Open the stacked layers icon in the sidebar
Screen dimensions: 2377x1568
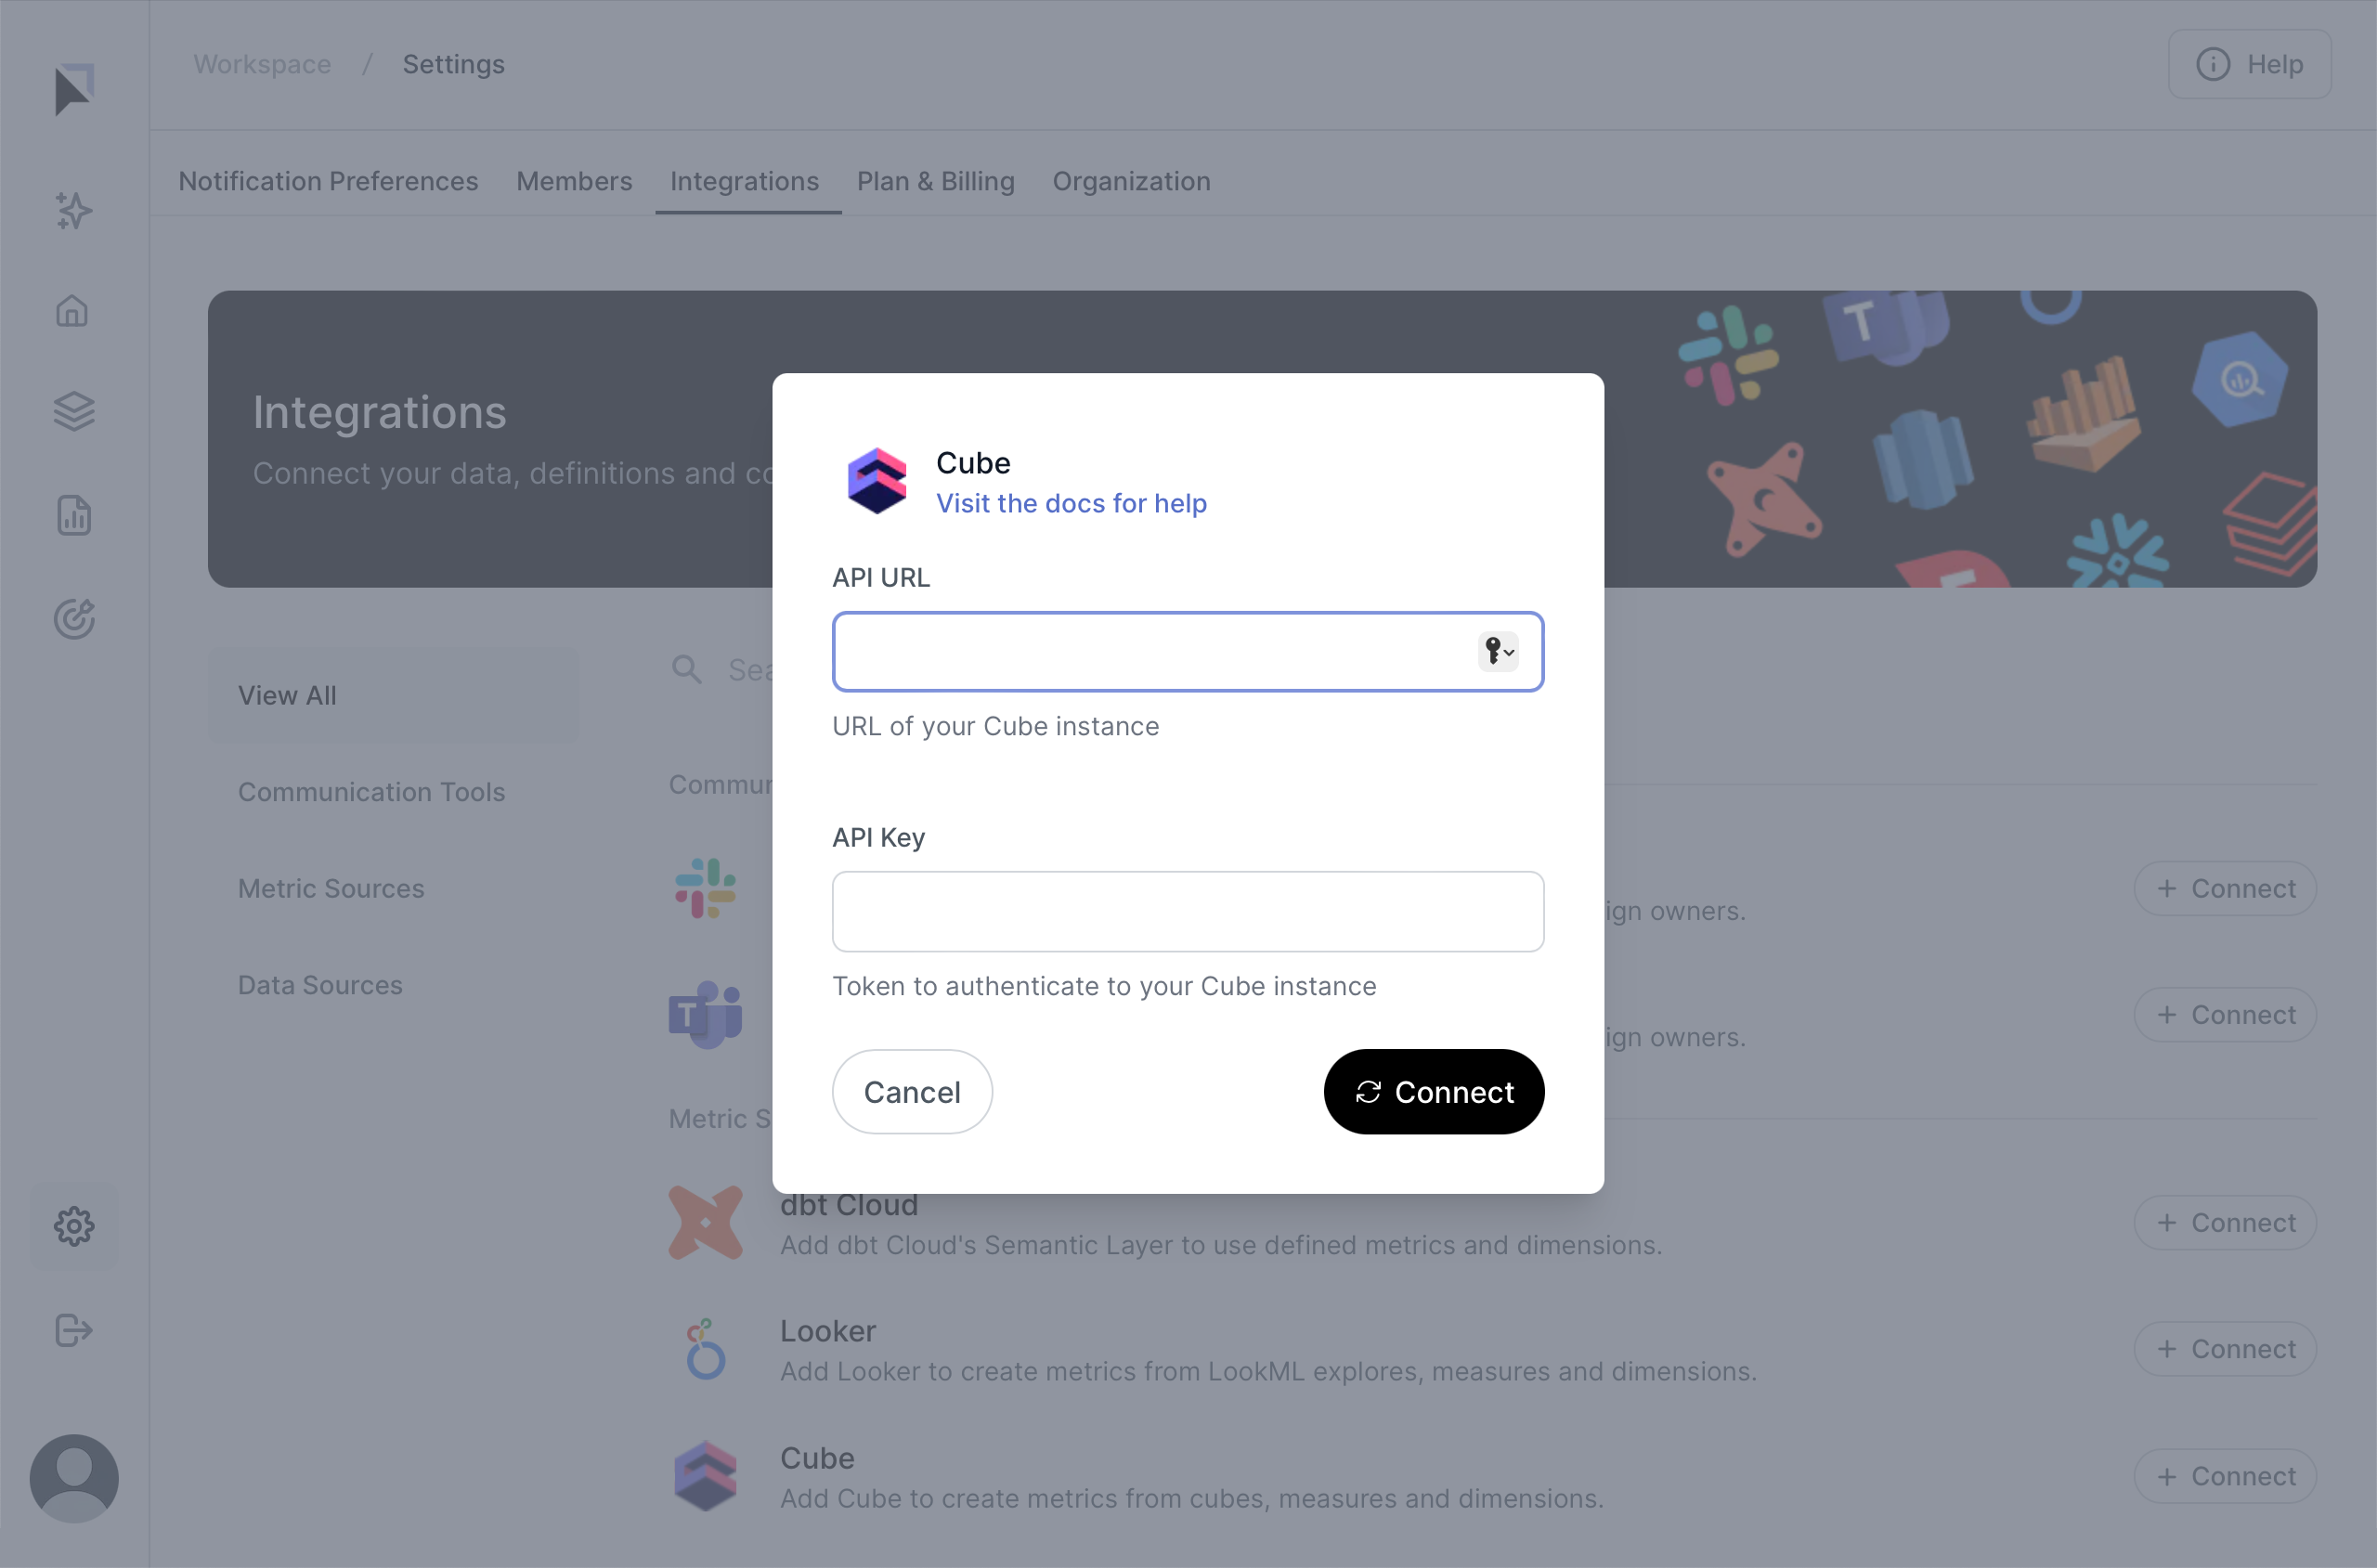tap(74, 411)
